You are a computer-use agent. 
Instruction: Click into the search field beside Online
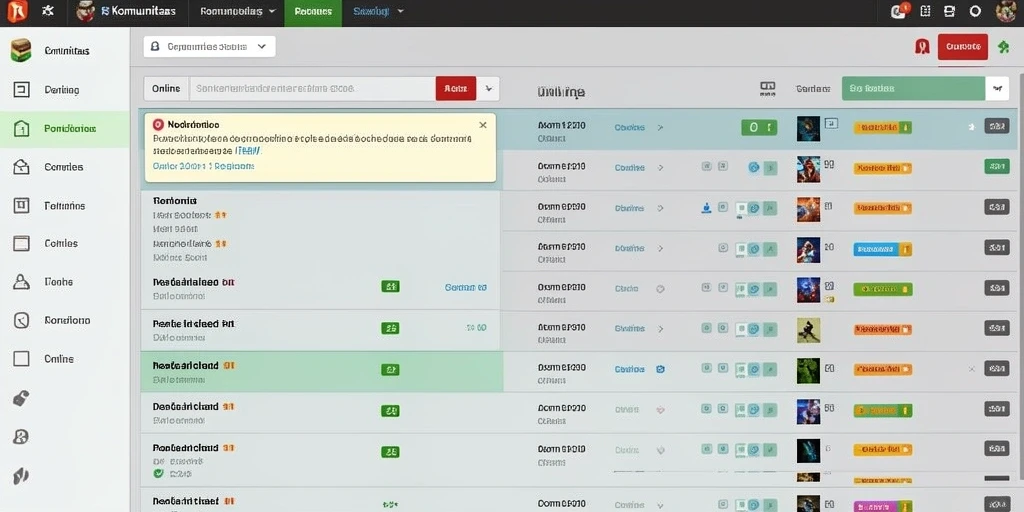click(x=312, y=88)
